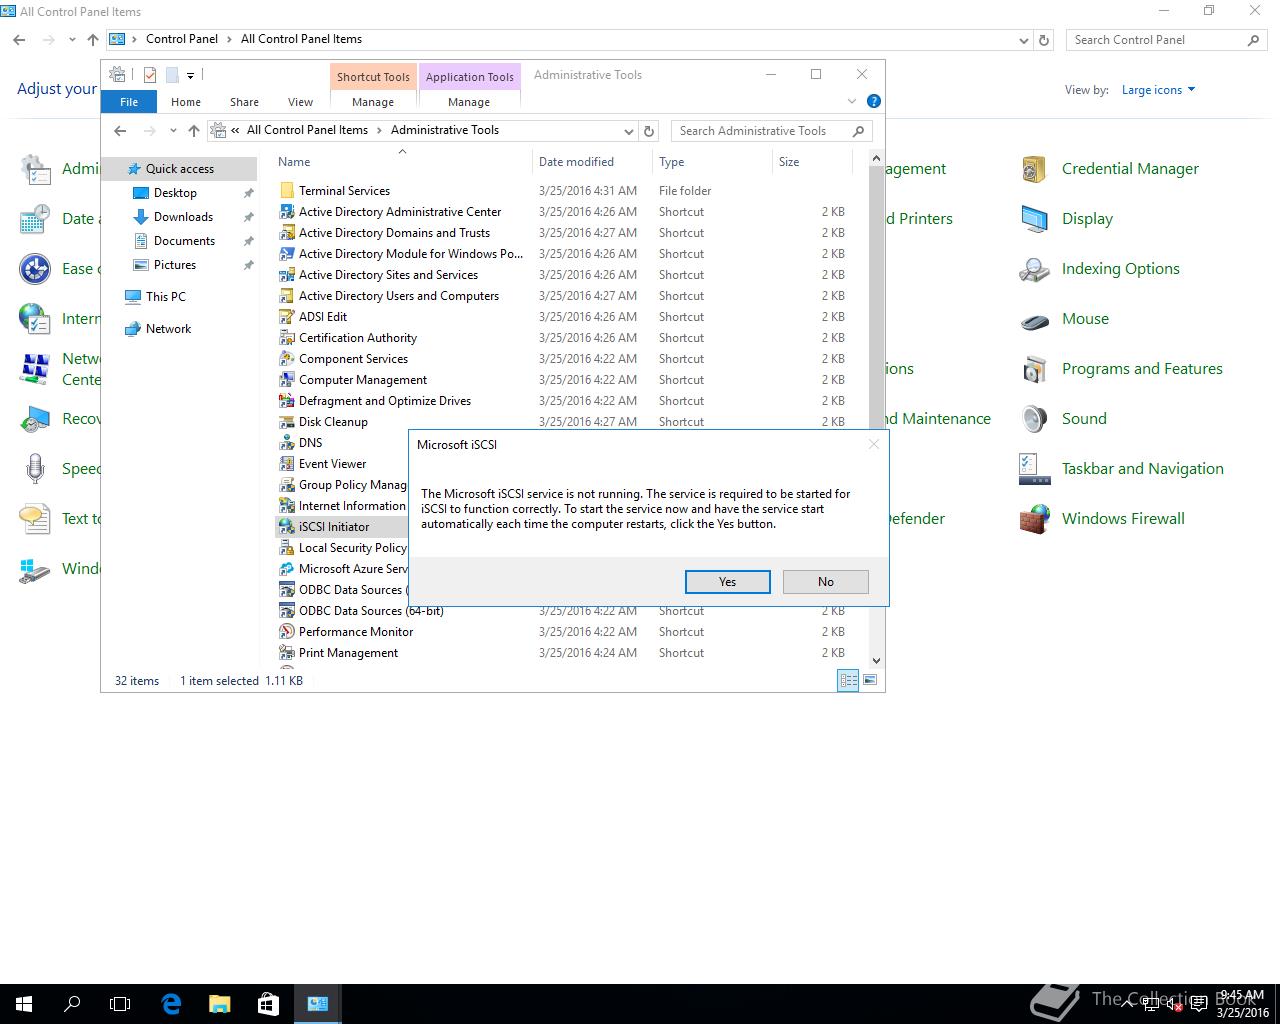The height and width of the screenshot is (1024, 1280).
Task: Select the Performance Monitor icon
Action: [x=287, y=632]
